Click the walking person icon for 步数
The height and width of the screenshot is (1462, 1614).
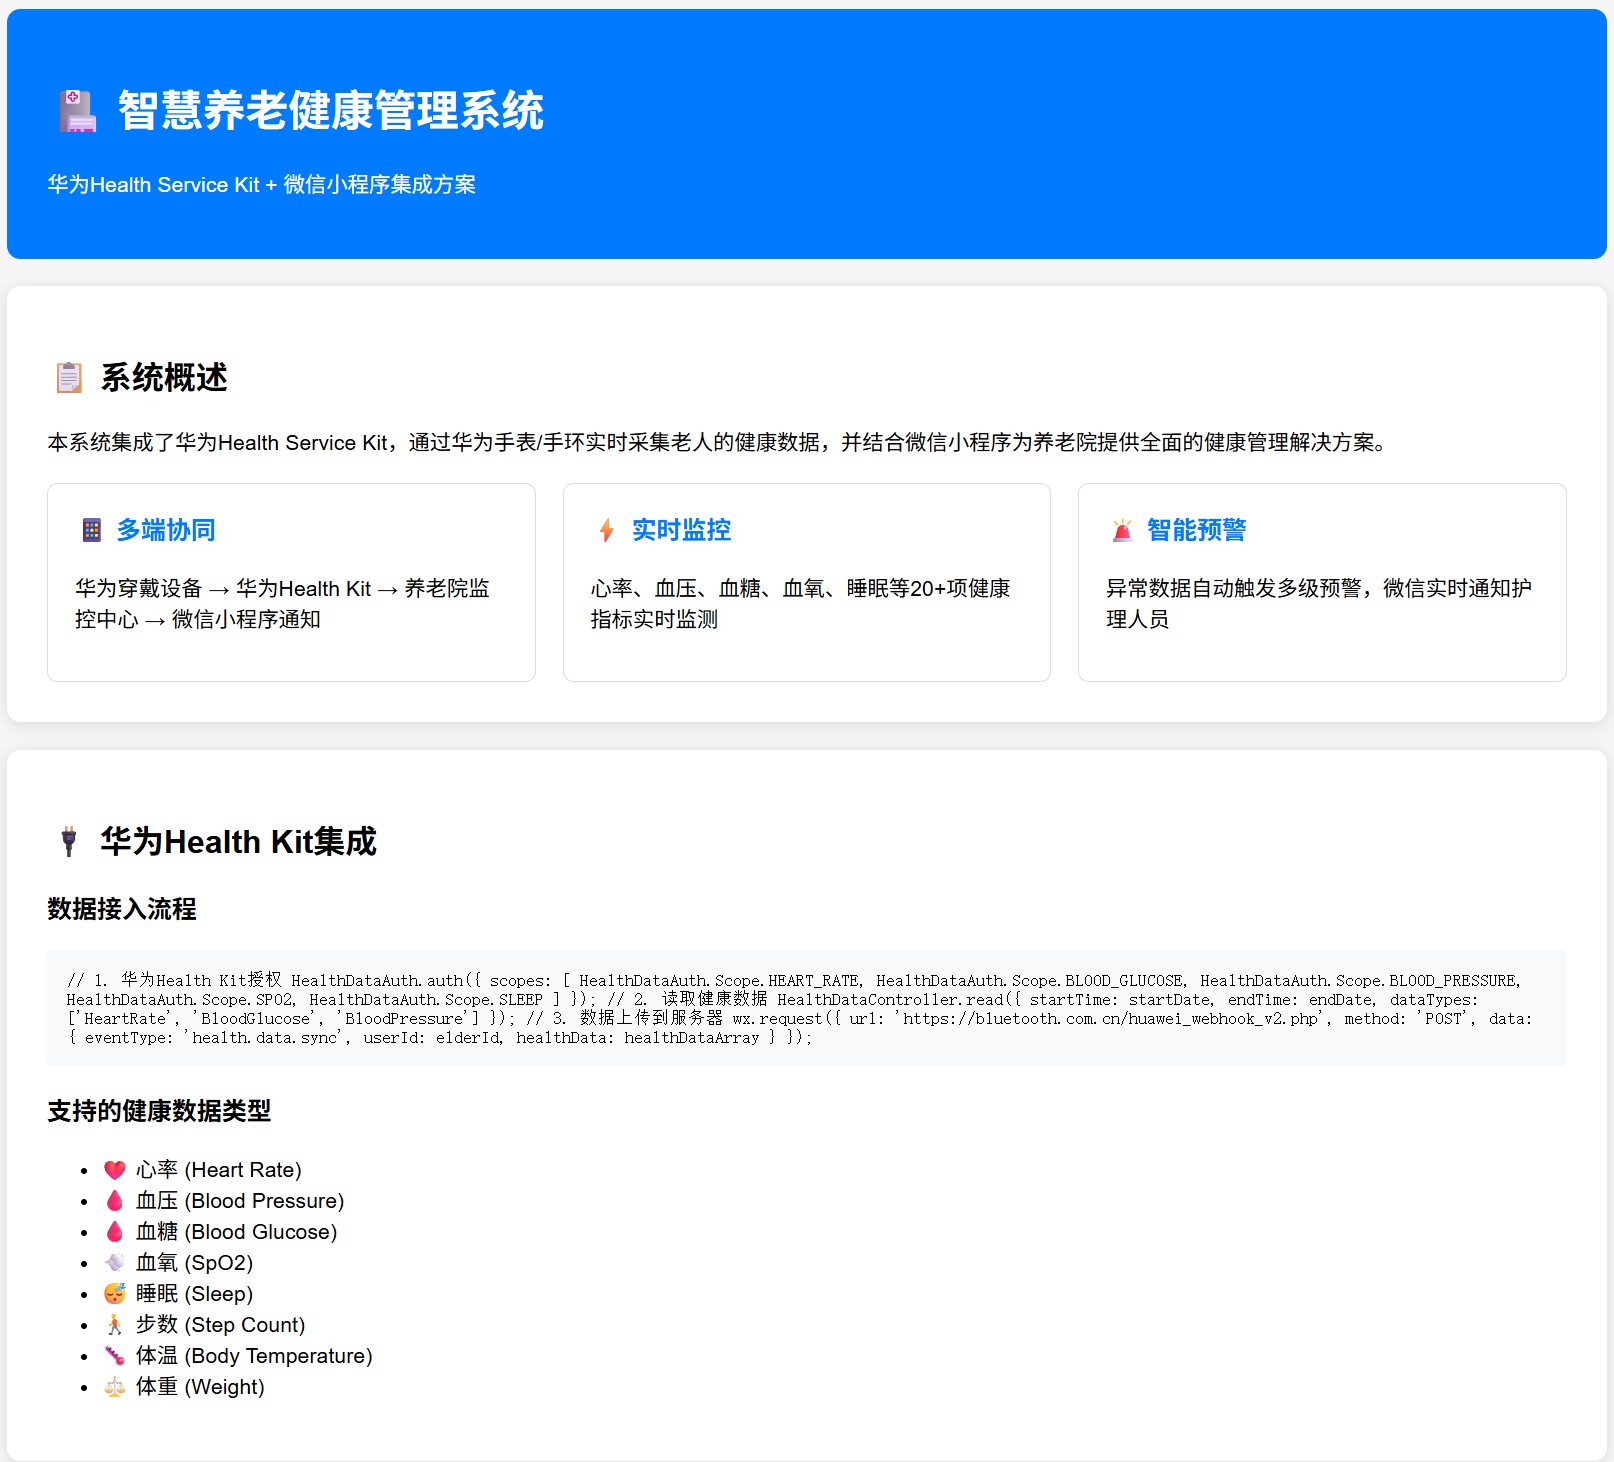115,1325
